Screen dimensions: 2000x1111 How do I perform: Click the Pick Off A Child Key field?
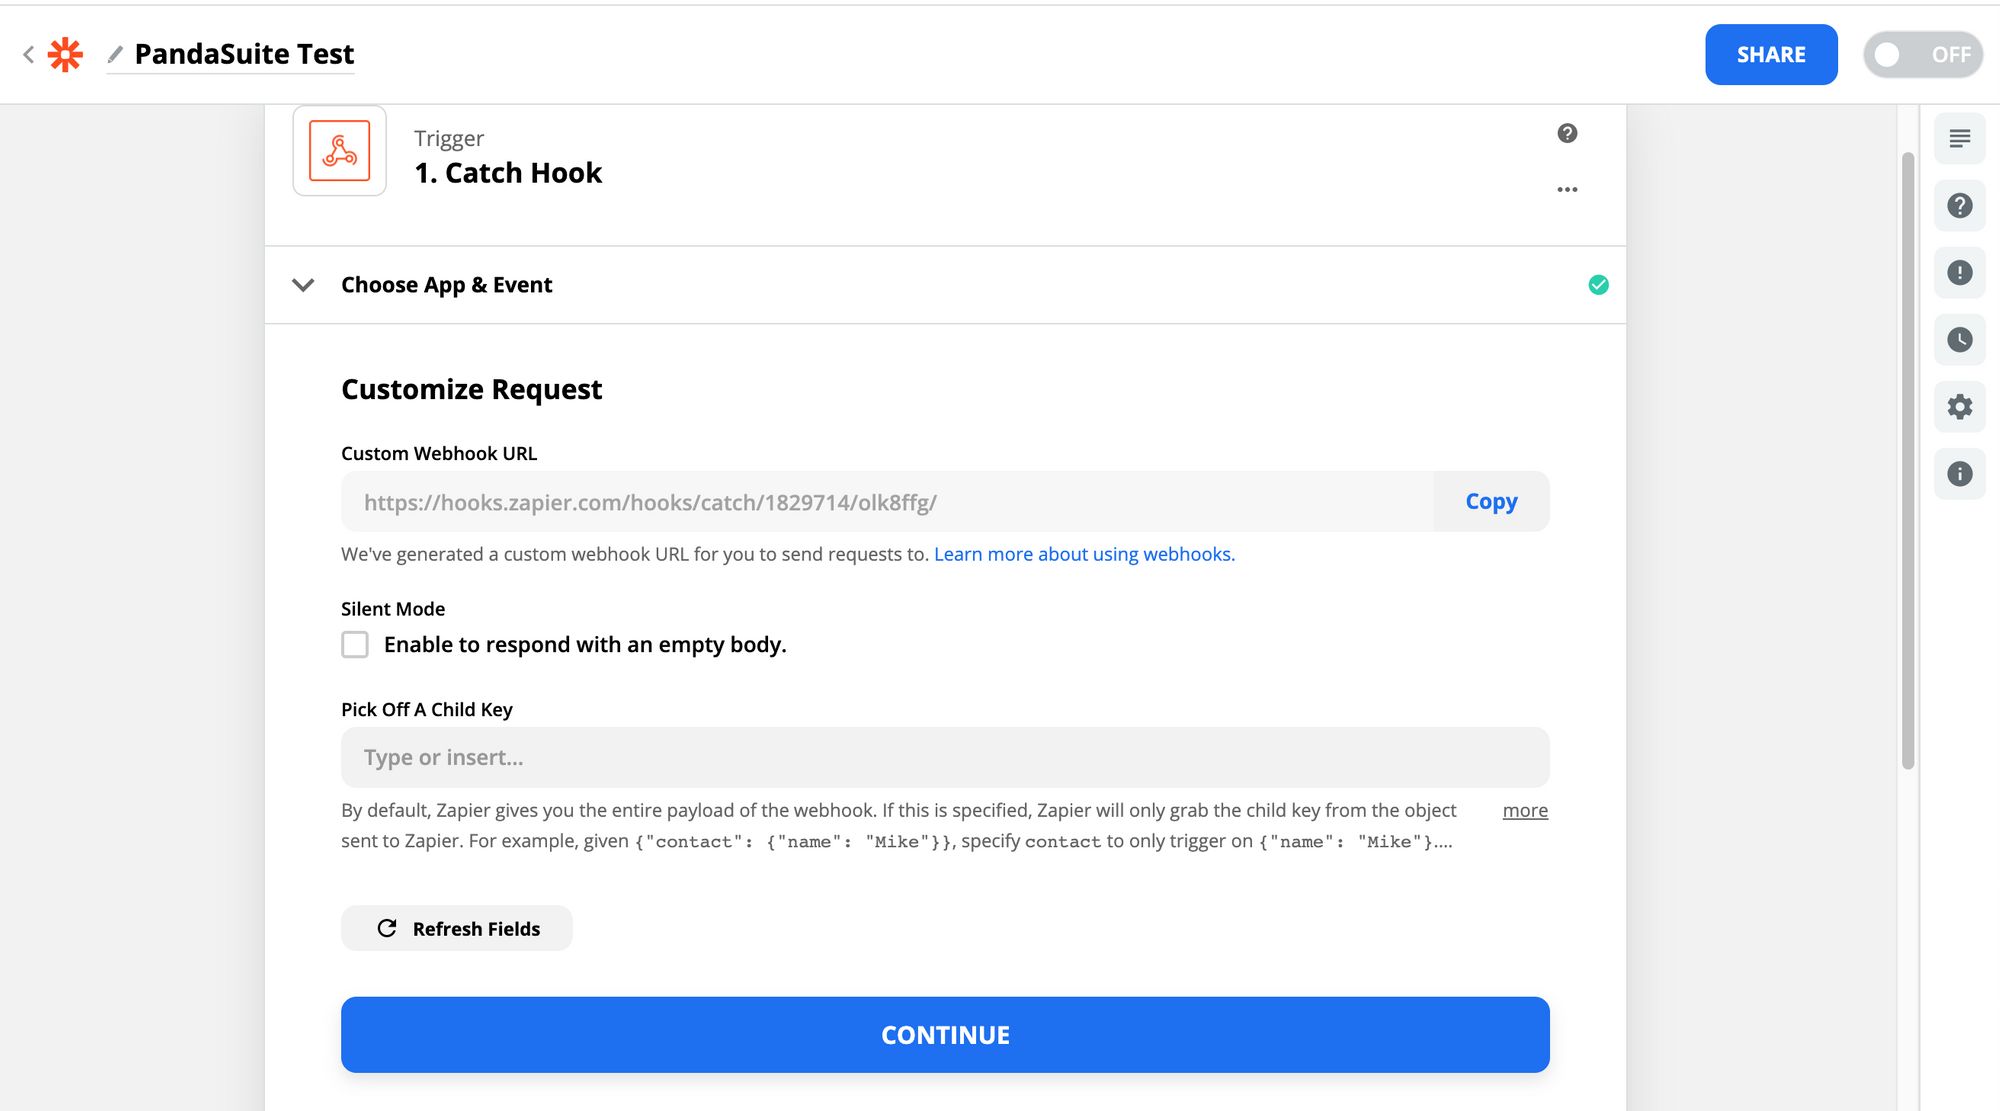pyautogui.click(x=944, y=757)
